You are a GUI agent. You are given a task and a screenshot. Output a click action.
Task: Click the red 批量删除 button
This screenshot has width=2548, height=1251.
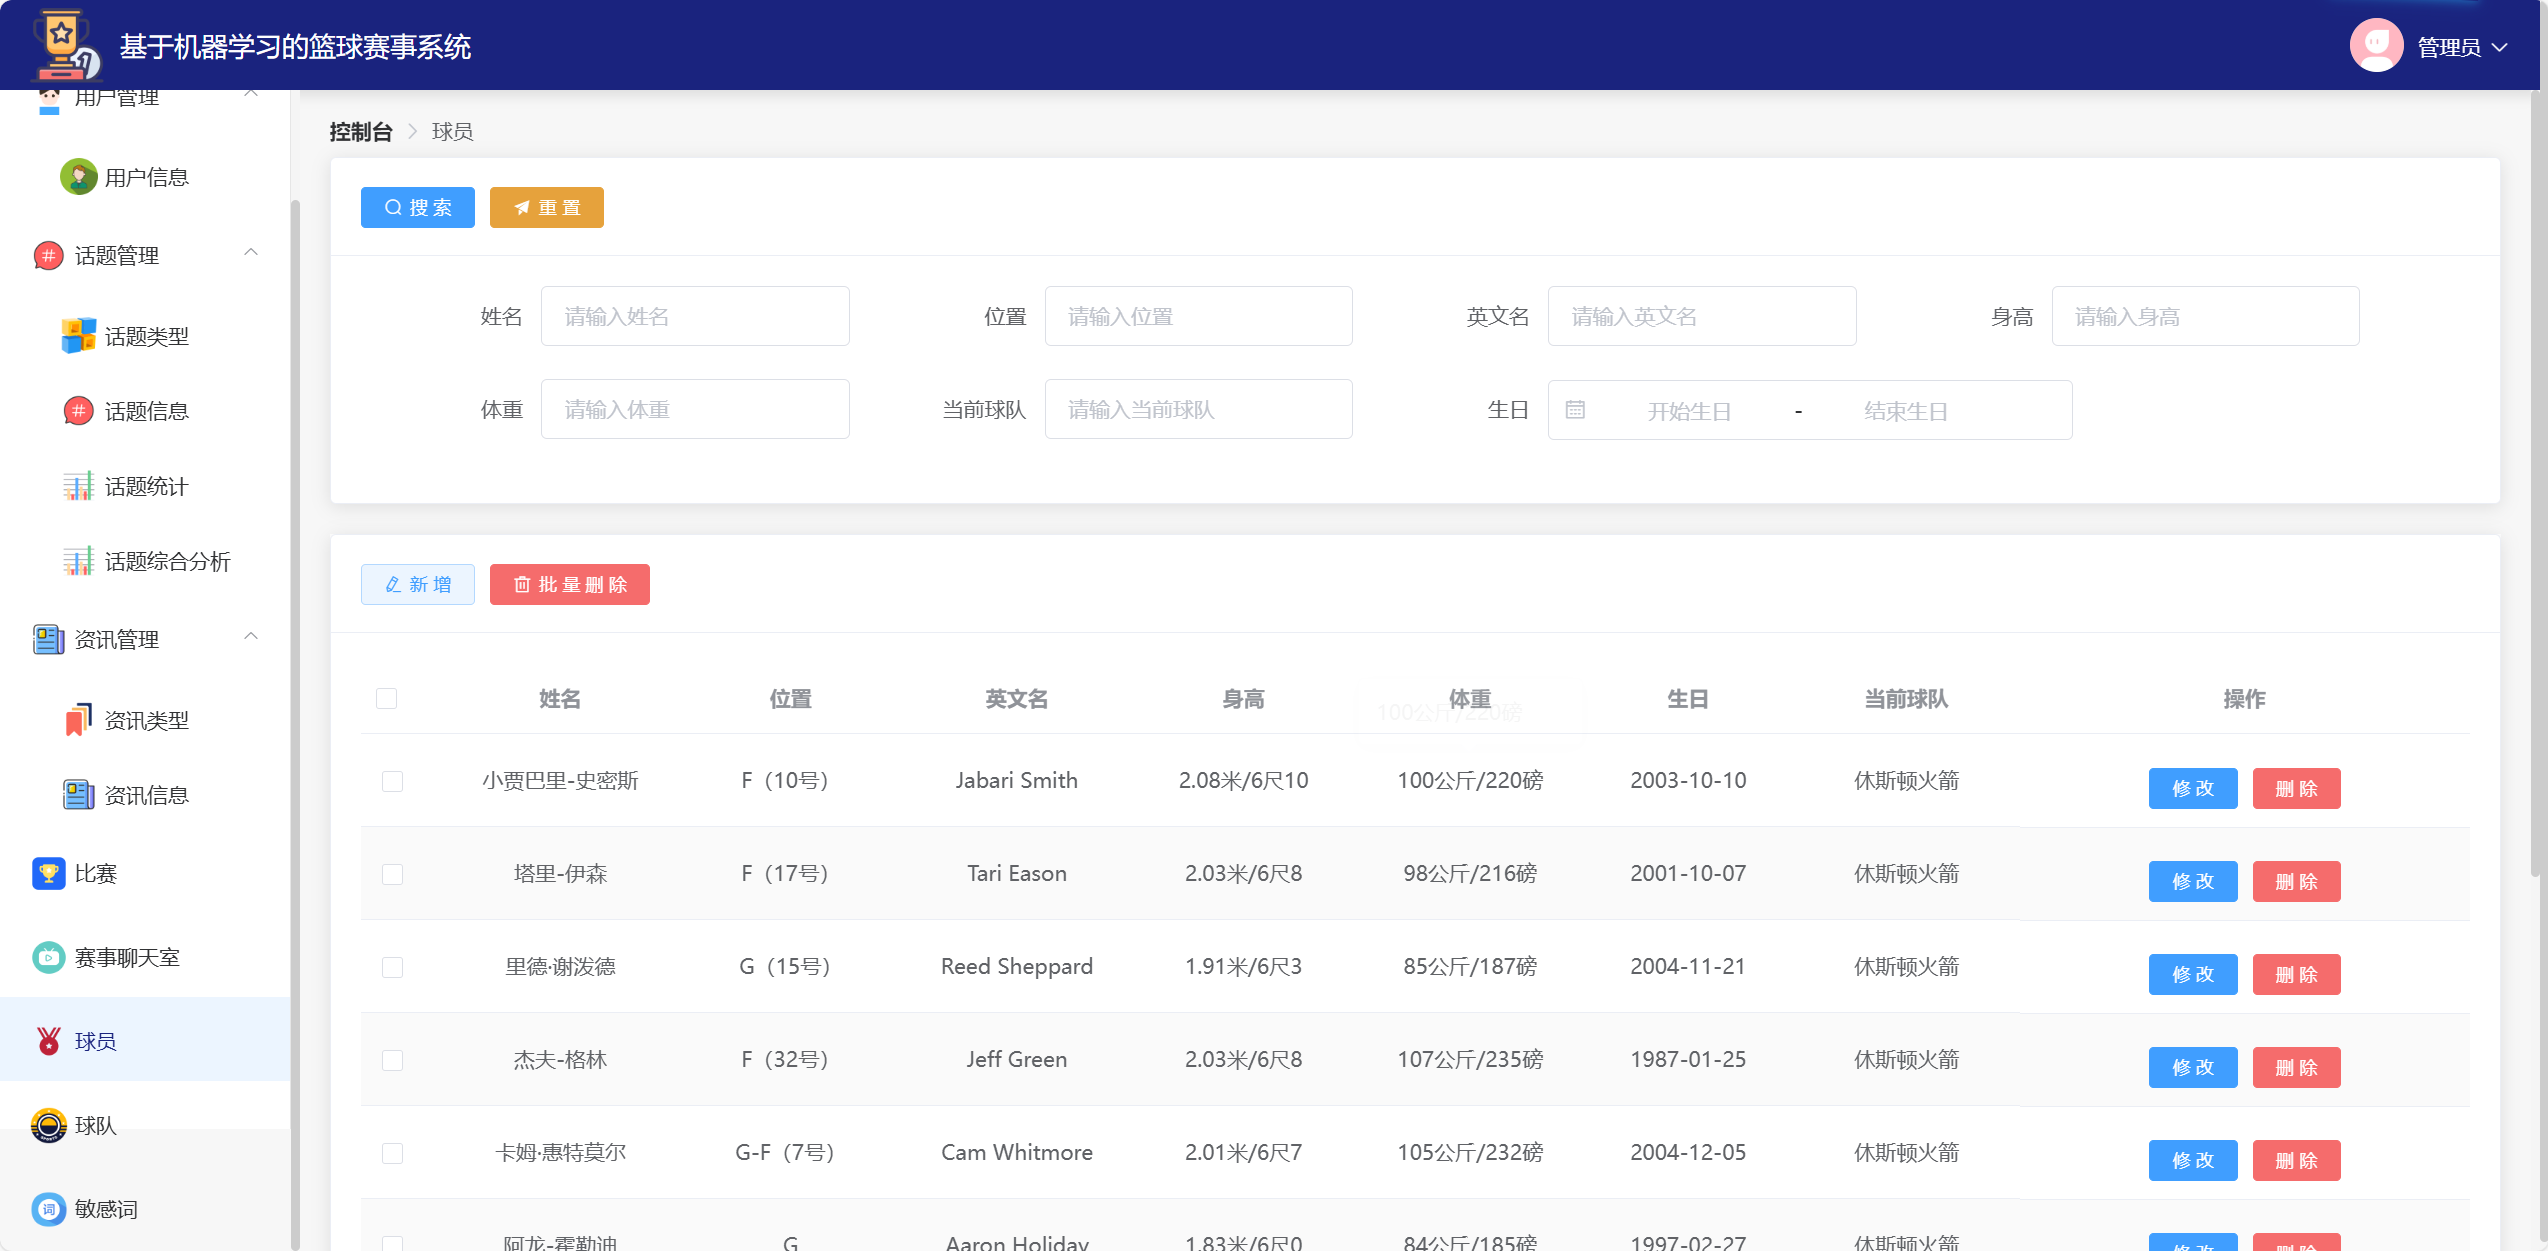570,584
